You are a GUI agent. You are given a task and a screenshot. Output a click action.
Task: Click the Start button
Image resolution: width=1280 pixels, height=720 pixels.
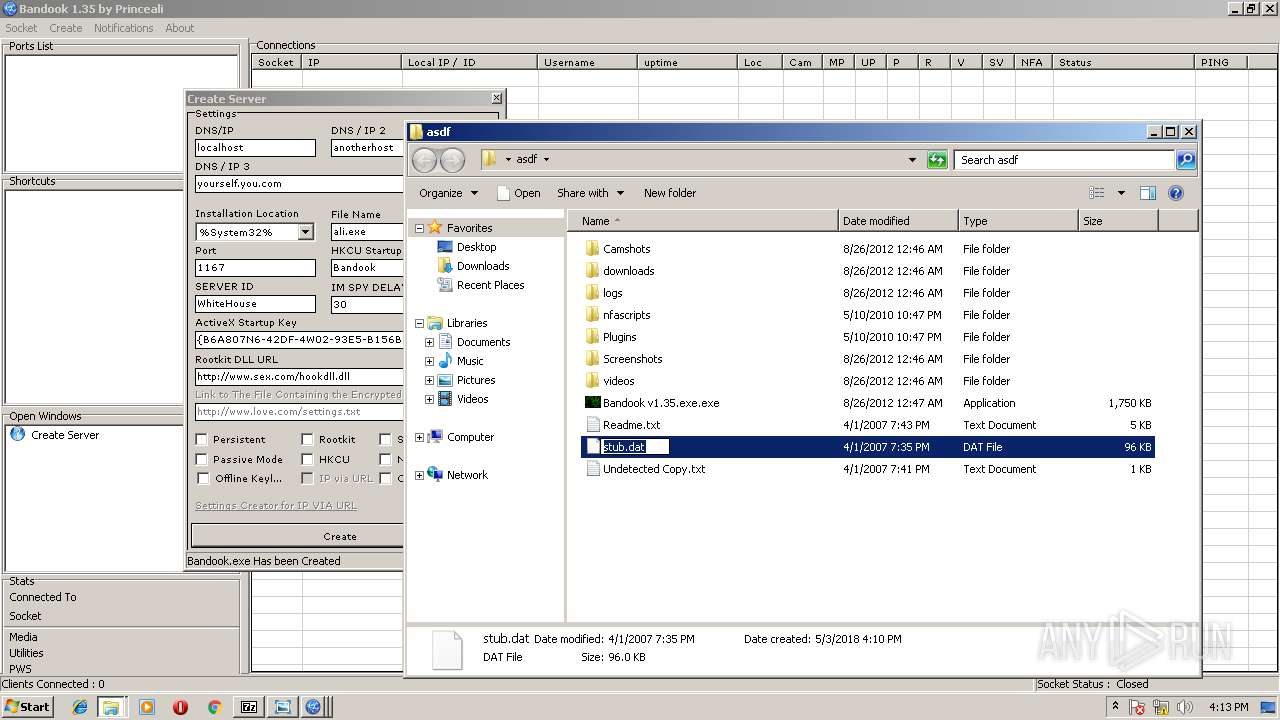pyautogui.click(x=28, y=707)
